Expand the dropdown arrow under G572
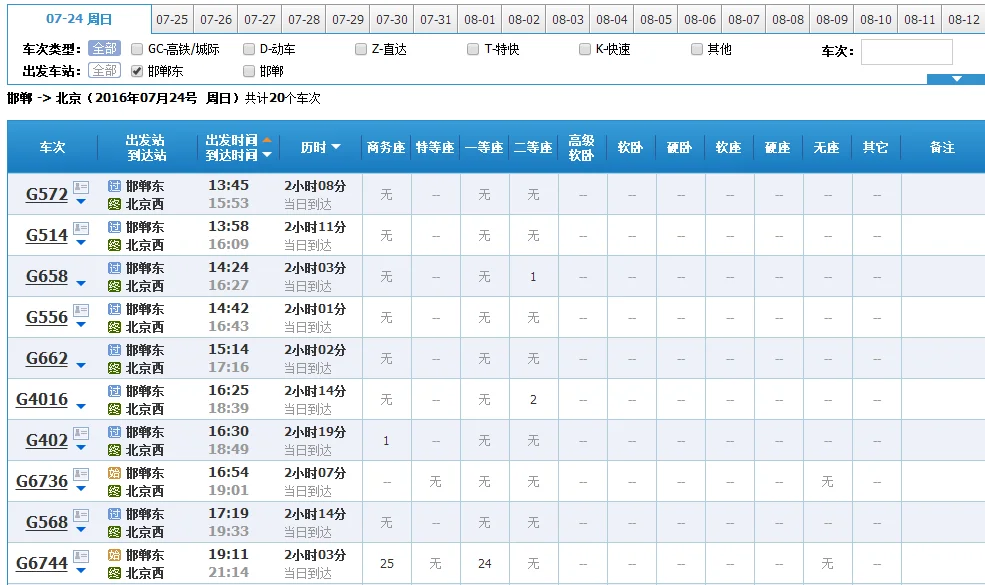 tap(80, 202)
